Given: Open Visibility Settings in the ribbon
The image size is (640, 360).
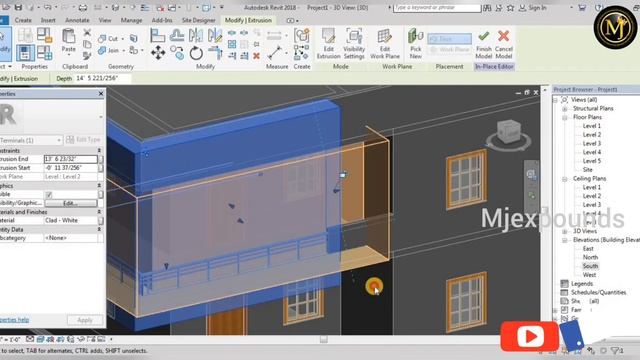Looking at the screenshot, I should click(354, 44).
